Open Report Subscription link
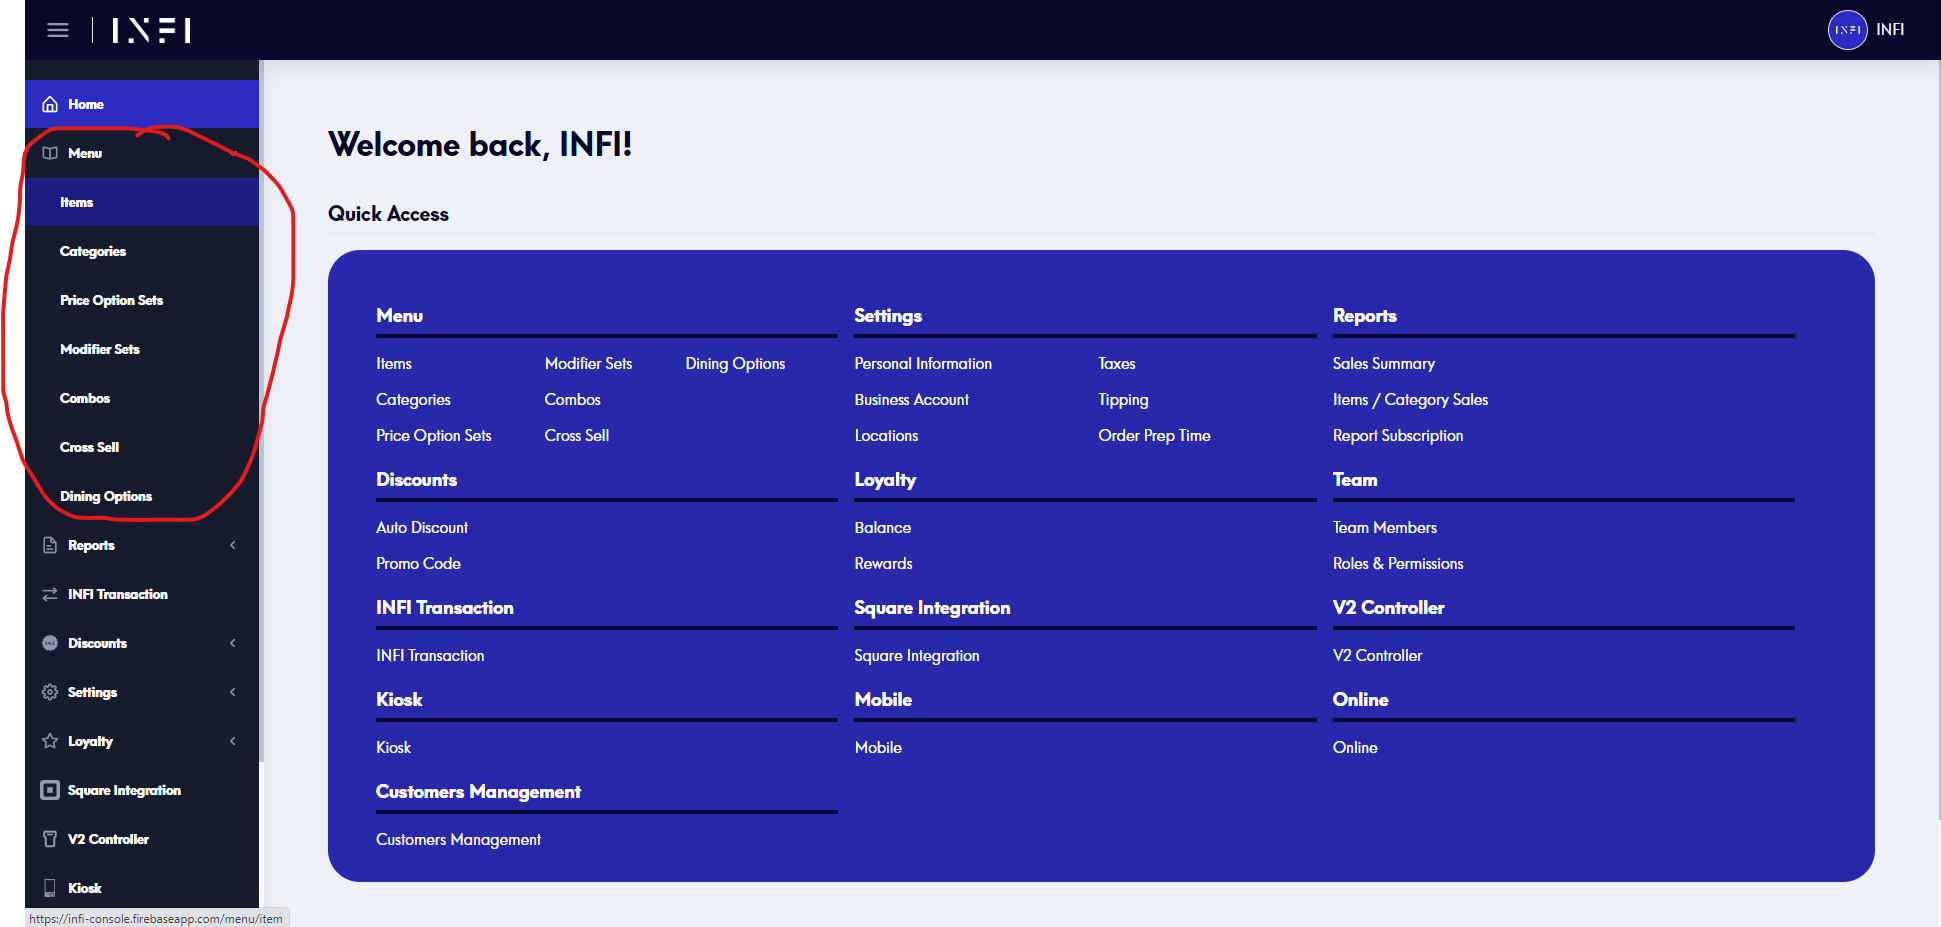This screenshot has height=927, width=1941. [x=1398, y=436]
